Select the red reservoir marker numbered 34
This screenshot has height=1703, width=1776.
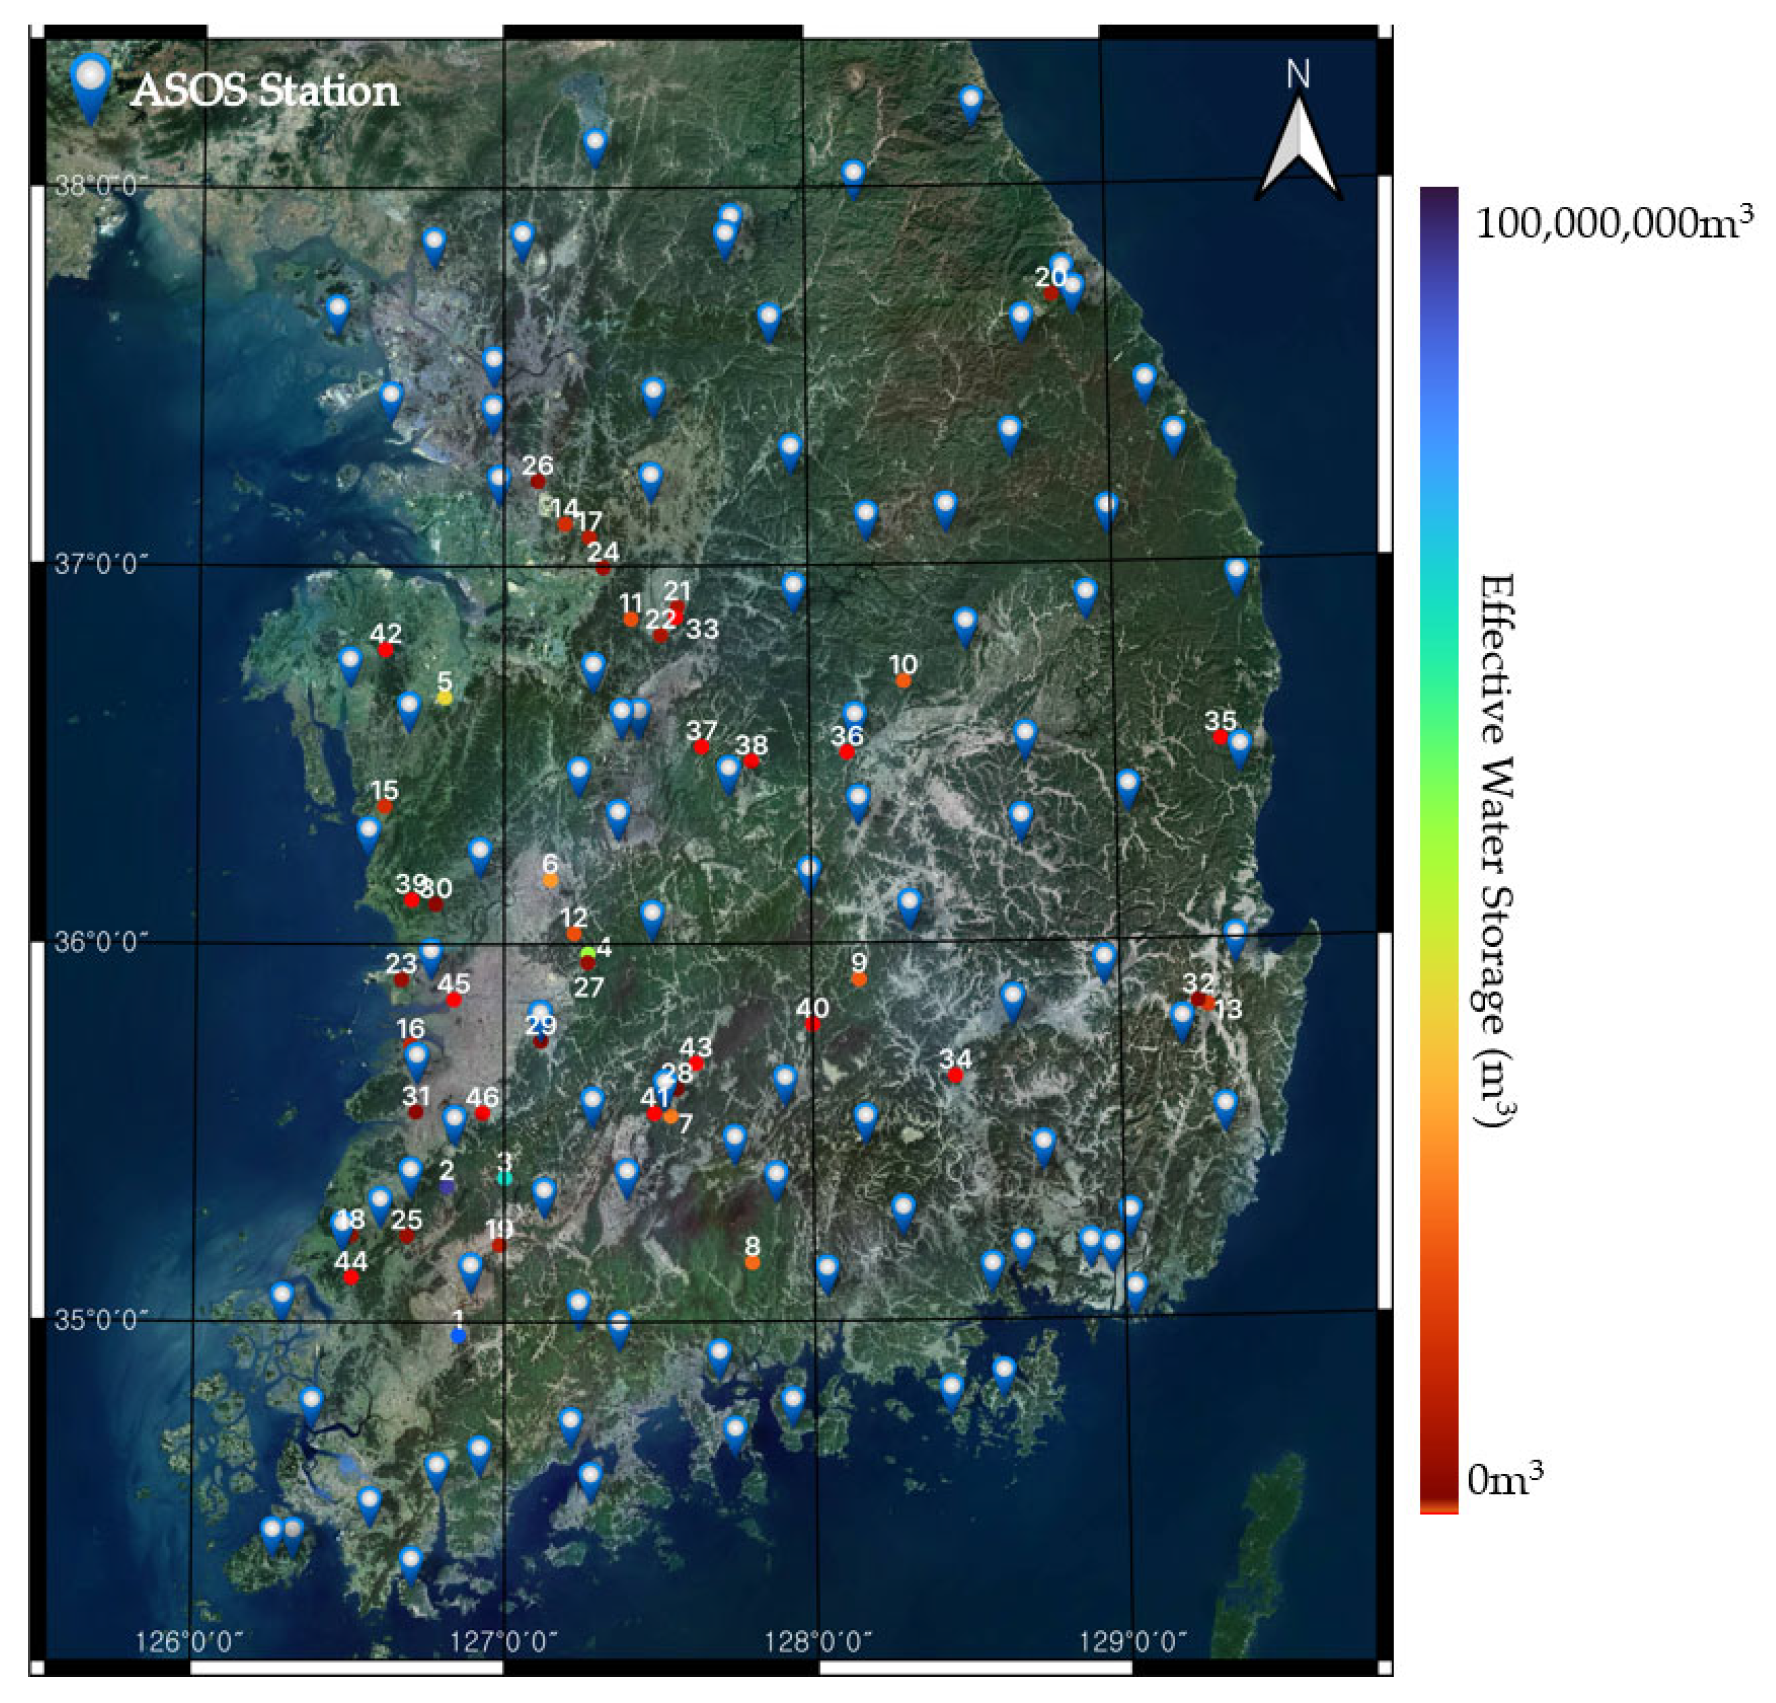point(955,1076)
